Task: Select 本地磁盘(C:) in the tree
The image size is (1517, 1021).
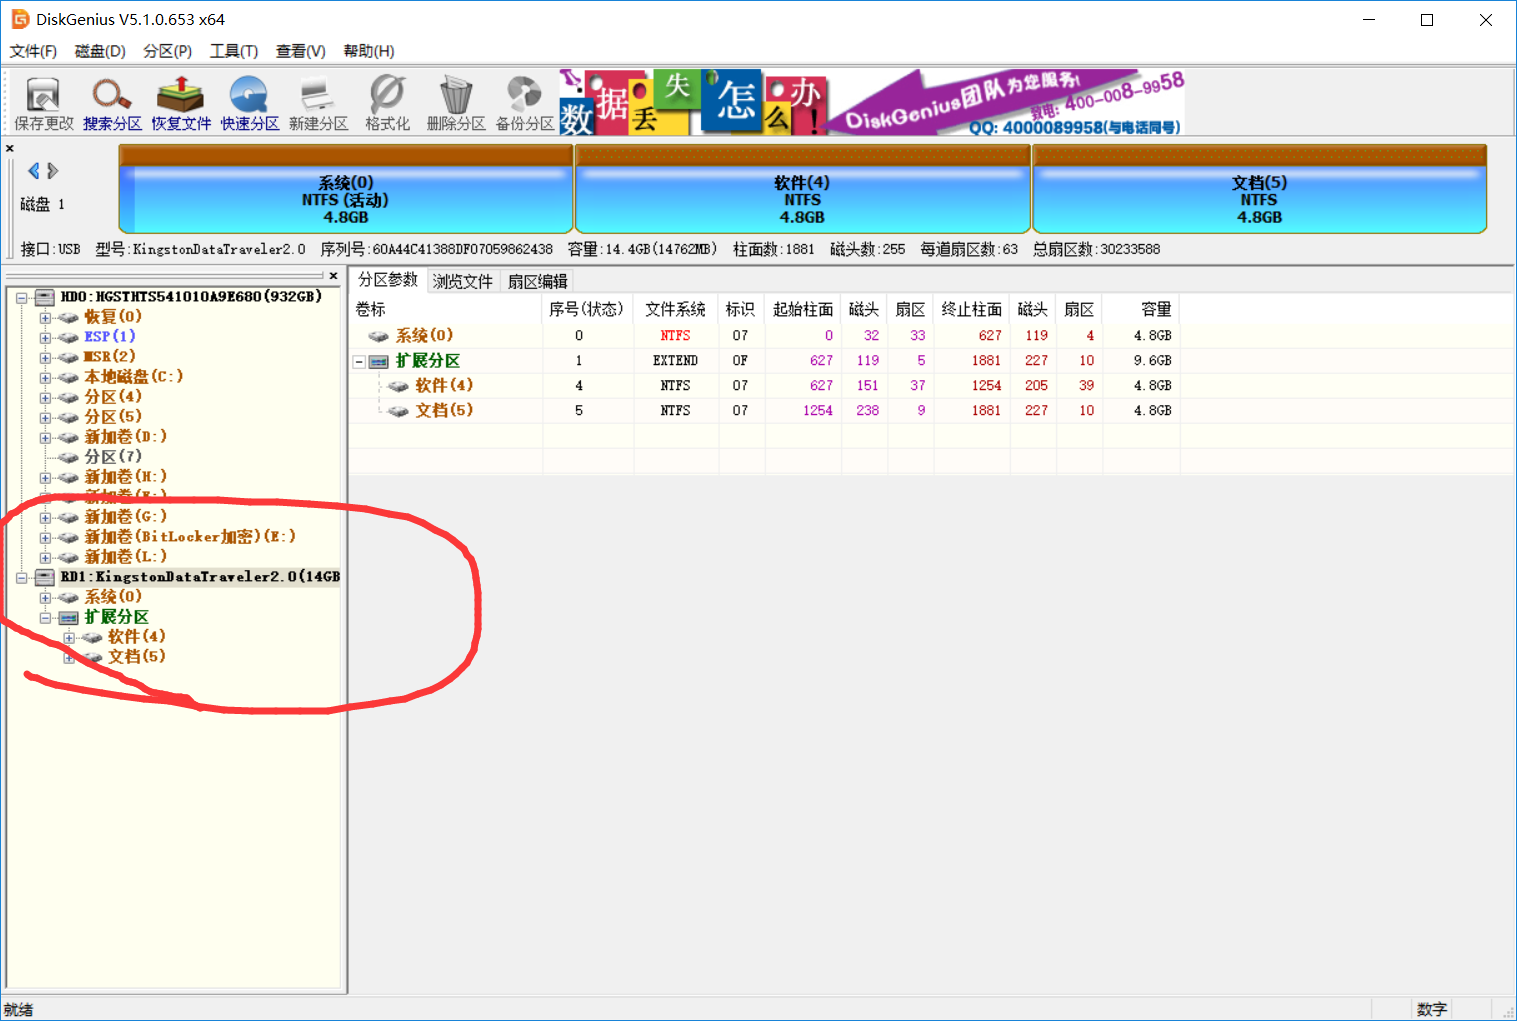Action: [134, 377]
